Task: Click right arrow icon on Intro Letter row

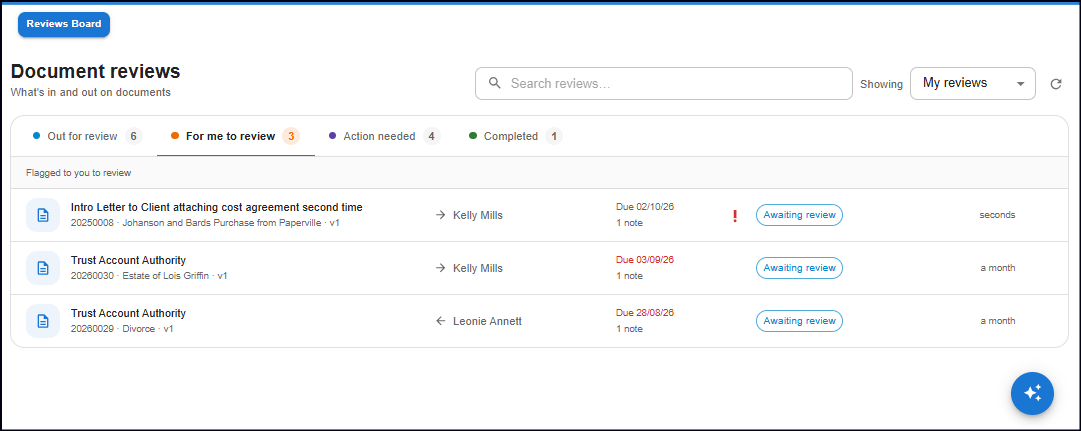Action: click(441, 215)
